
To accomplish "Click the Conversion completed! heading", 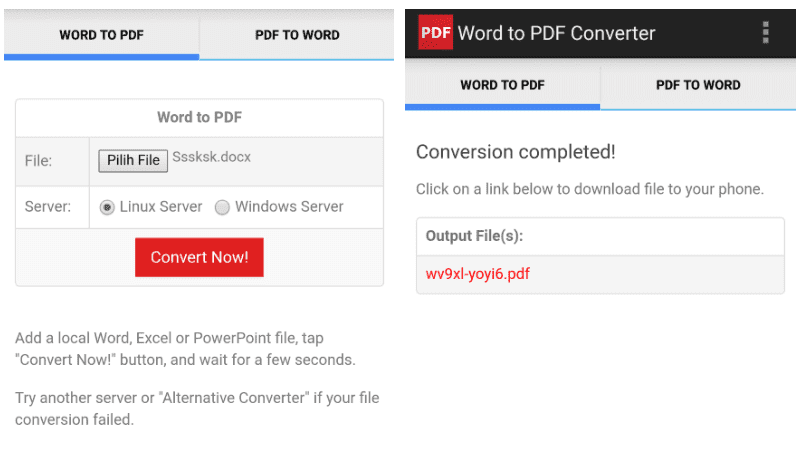I will 516,152.
